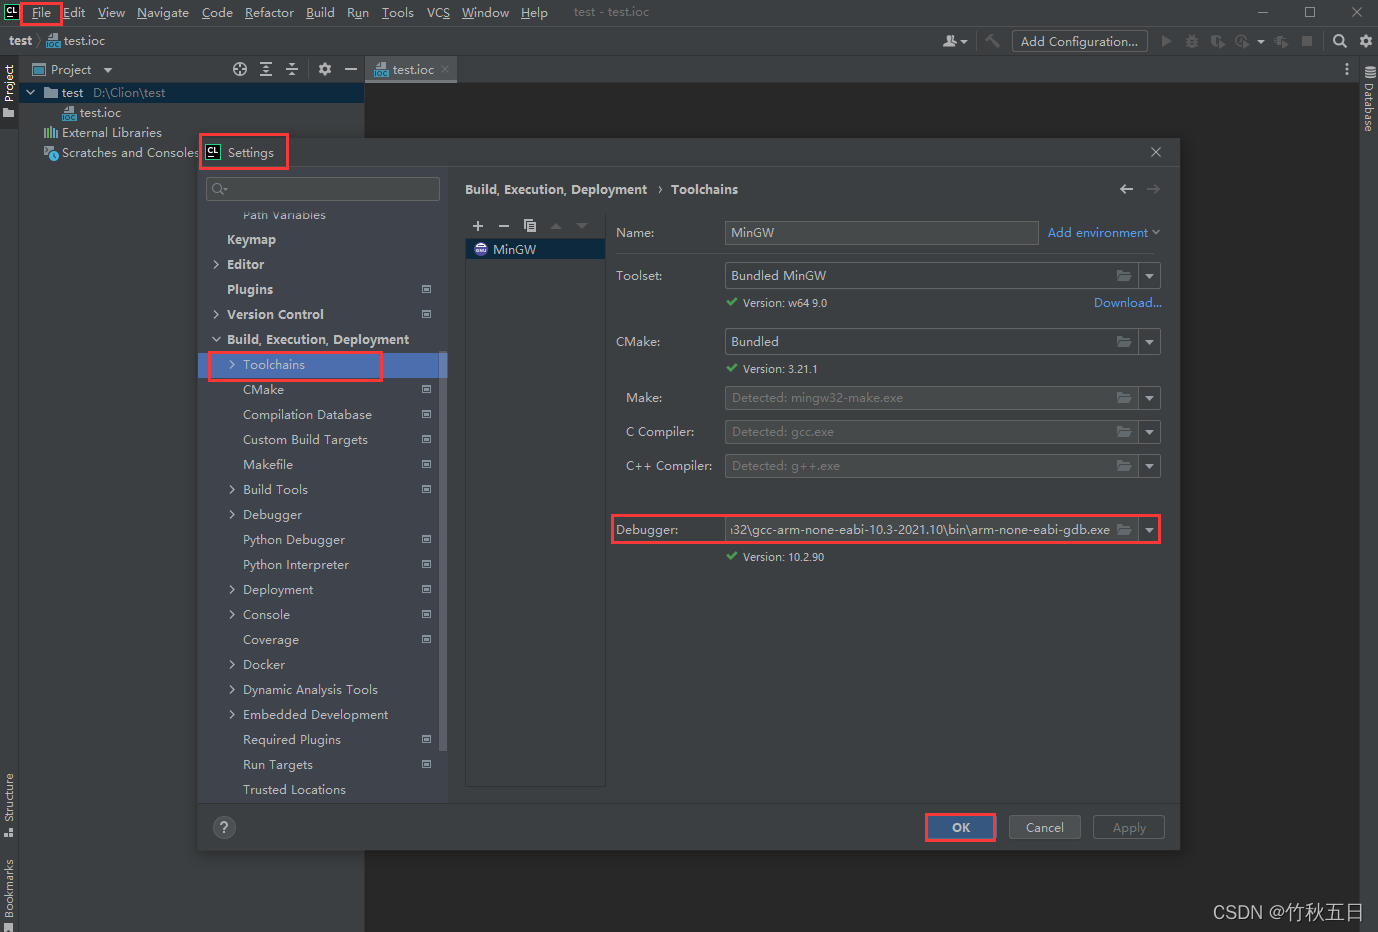Open help with question mark button
Screen dimensions: 1378x932
[x=225, y=827]
